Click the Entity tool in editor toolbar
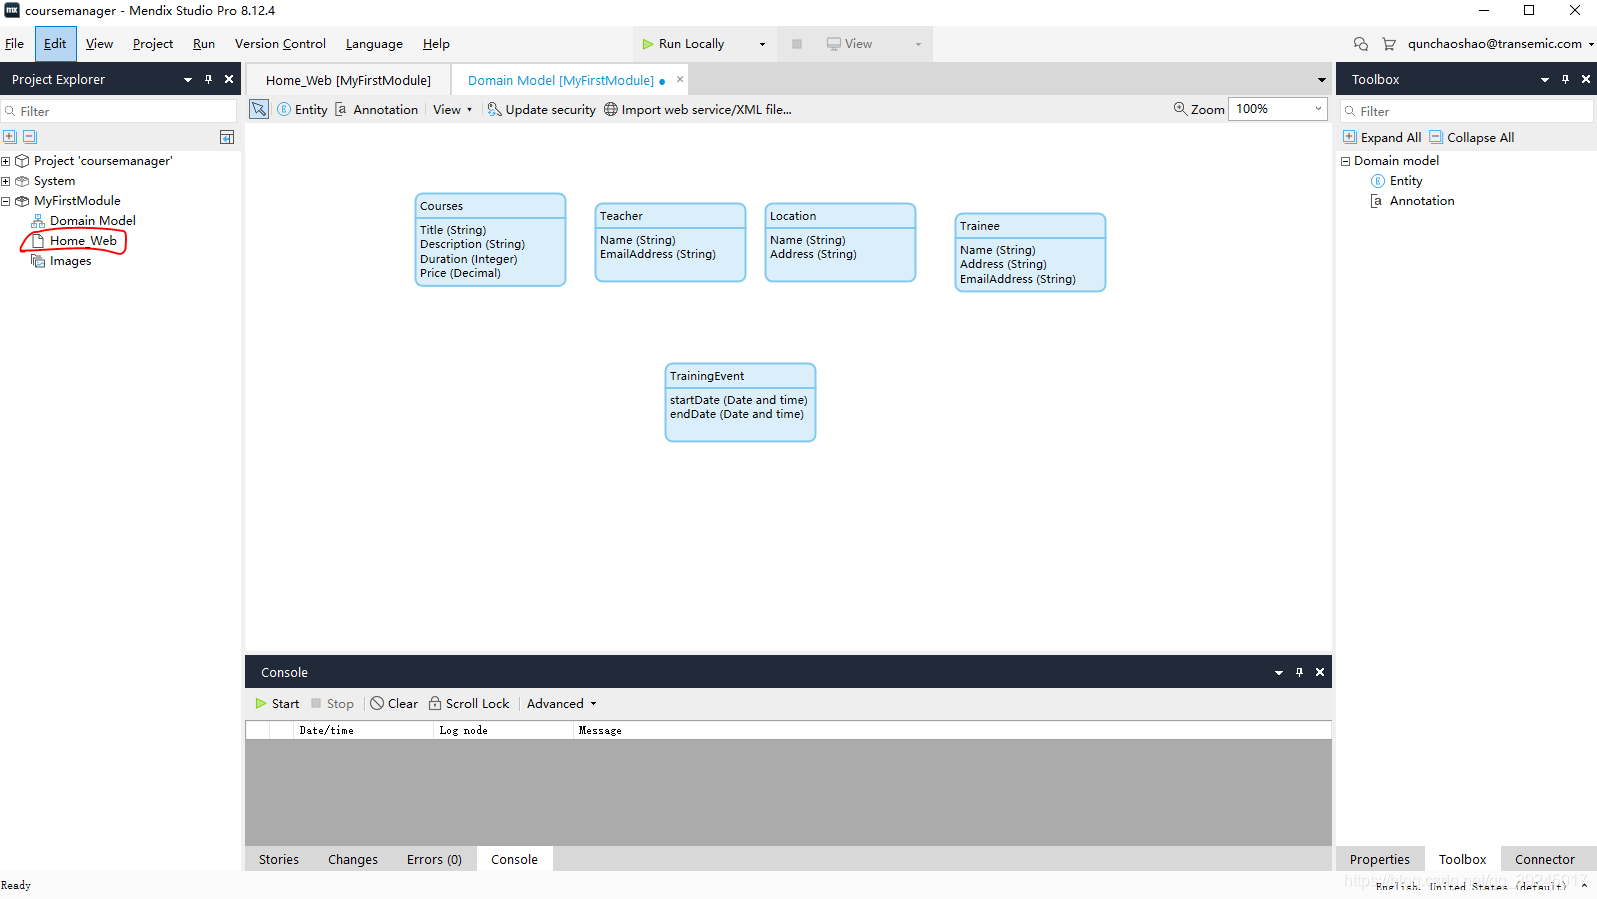Screen dimensions: 1597x899 click(x=302, y=110)
